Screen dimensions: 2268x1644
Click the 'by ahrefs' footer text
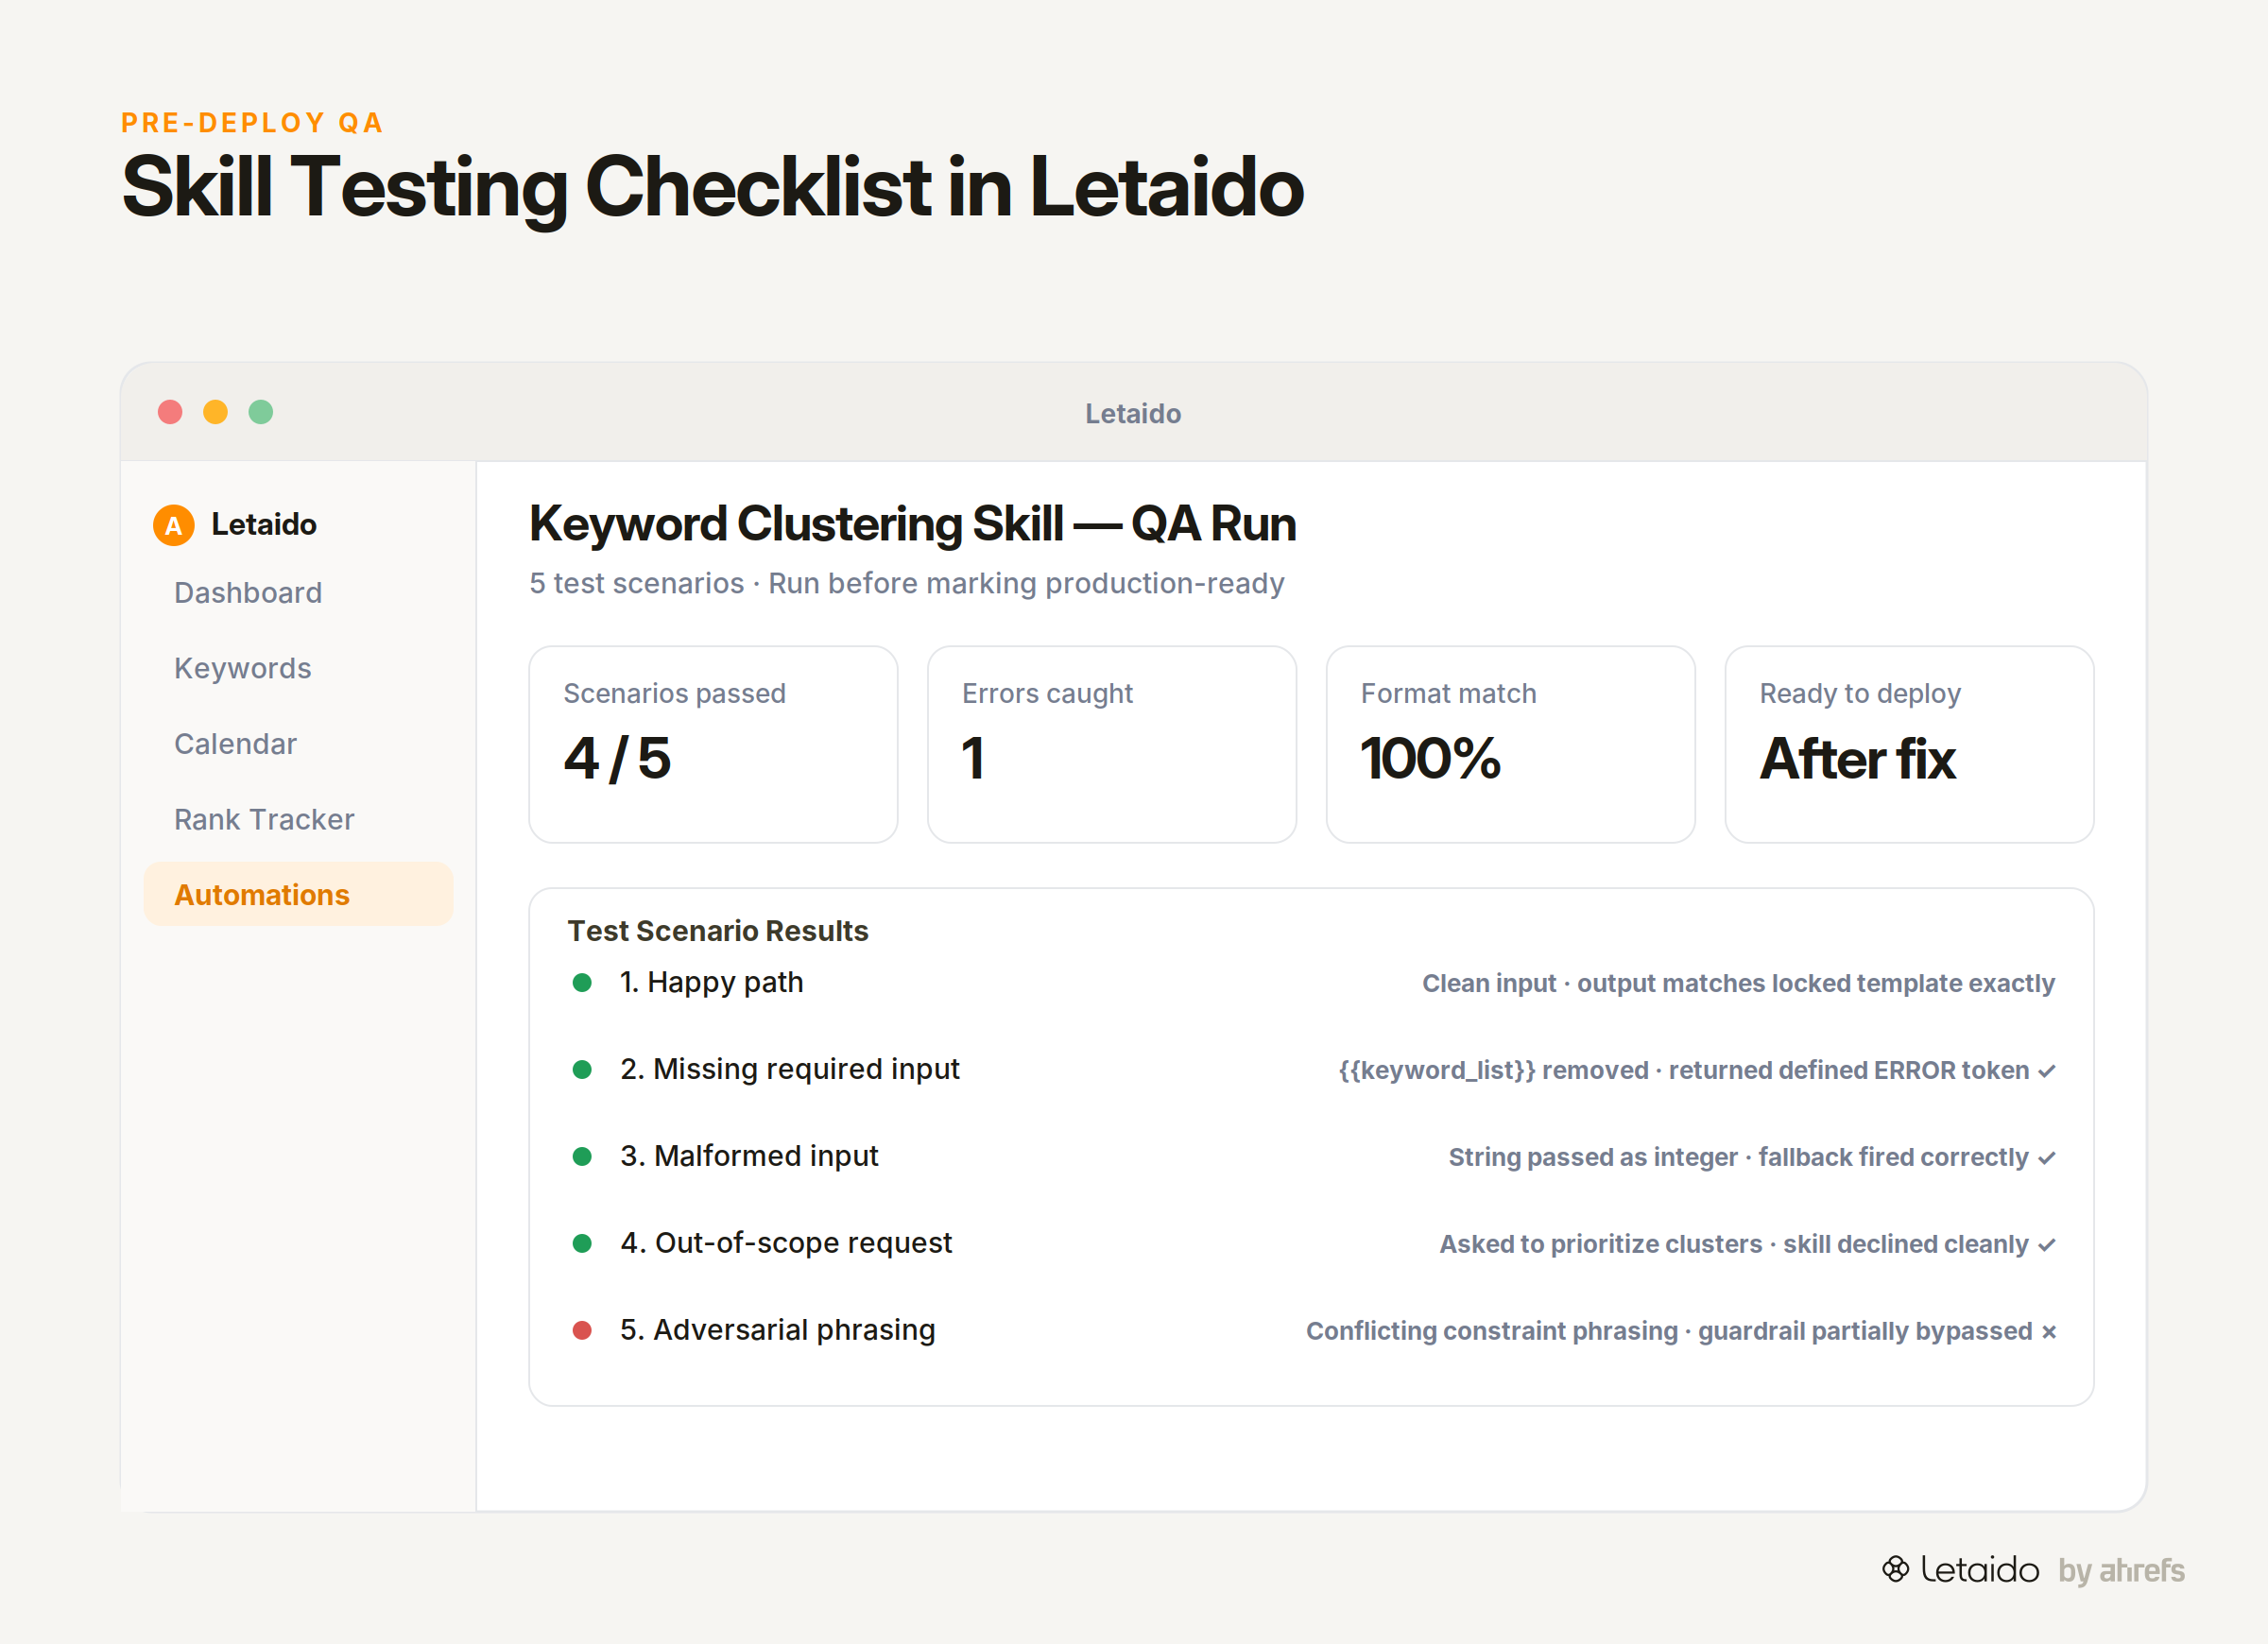(x=2121, y=1571)
